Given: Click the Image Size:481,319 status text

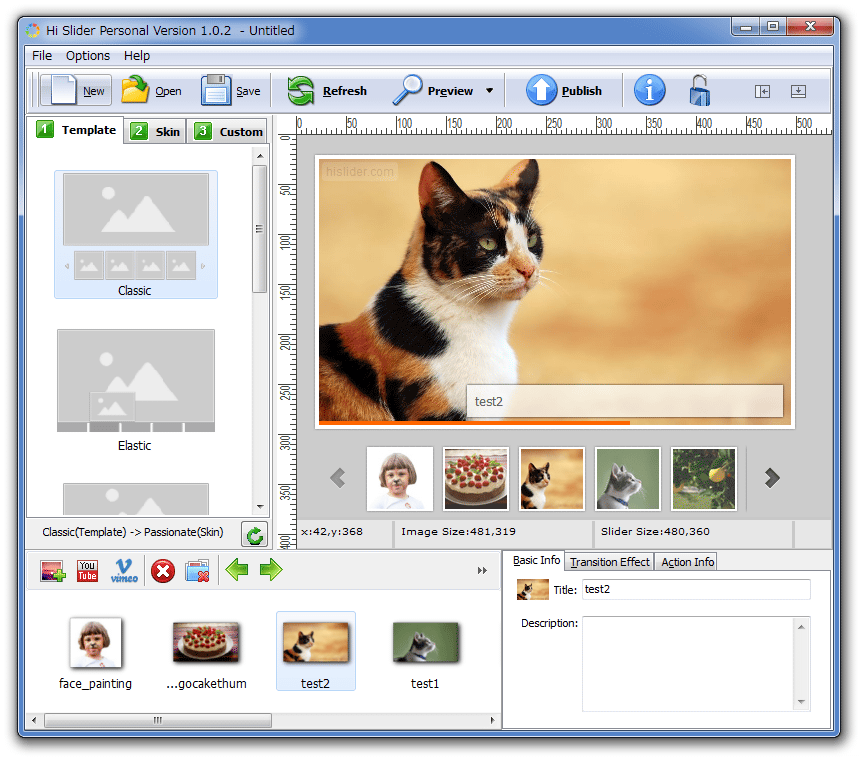Looking at the screenshot, I should point(458,531).
